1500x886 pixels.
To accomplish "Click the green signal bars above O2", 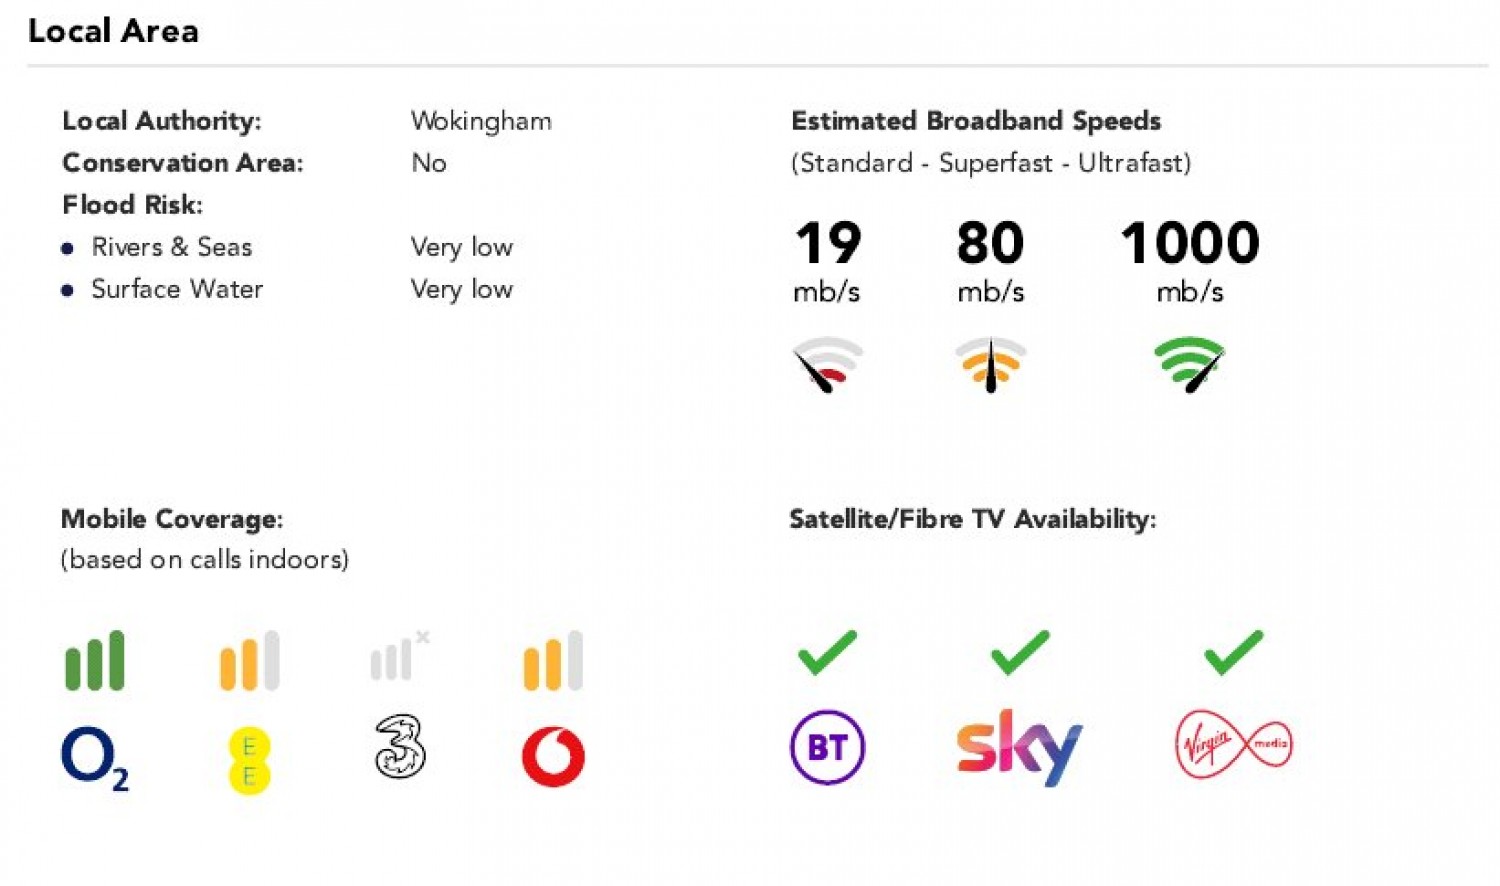I will point(95,660).
